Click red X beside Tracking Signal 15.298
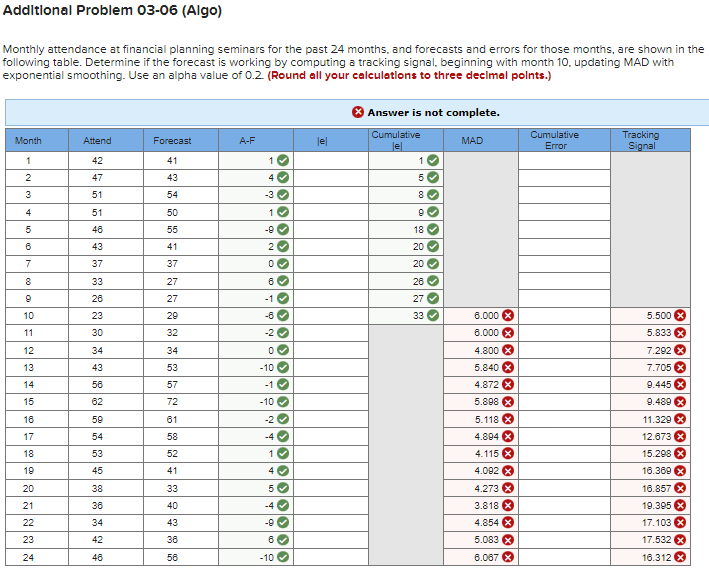Image resolution: width=709 pixels, height=573 pixels. (x=680, y=454)
